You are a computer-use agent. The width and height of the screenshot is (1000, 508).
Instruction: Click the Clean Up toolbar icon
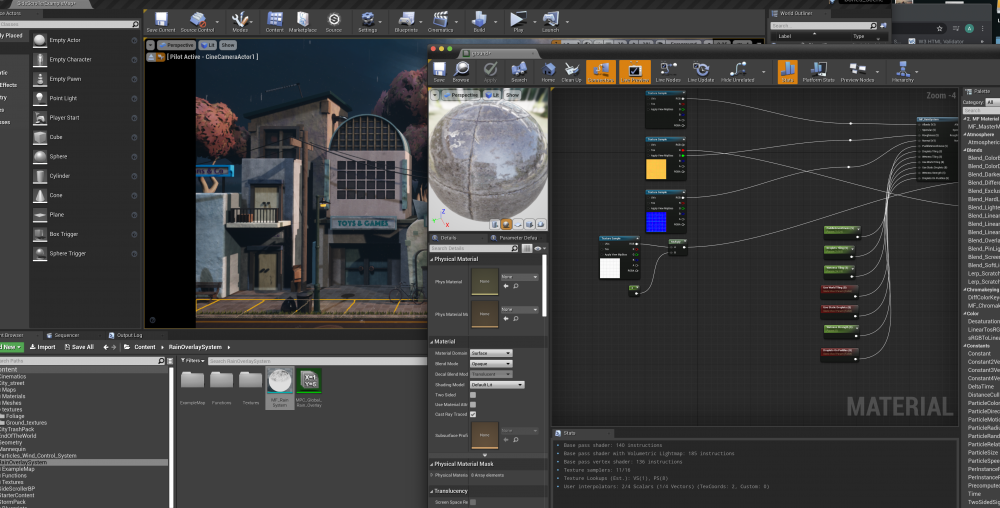(x=571, y=71)
